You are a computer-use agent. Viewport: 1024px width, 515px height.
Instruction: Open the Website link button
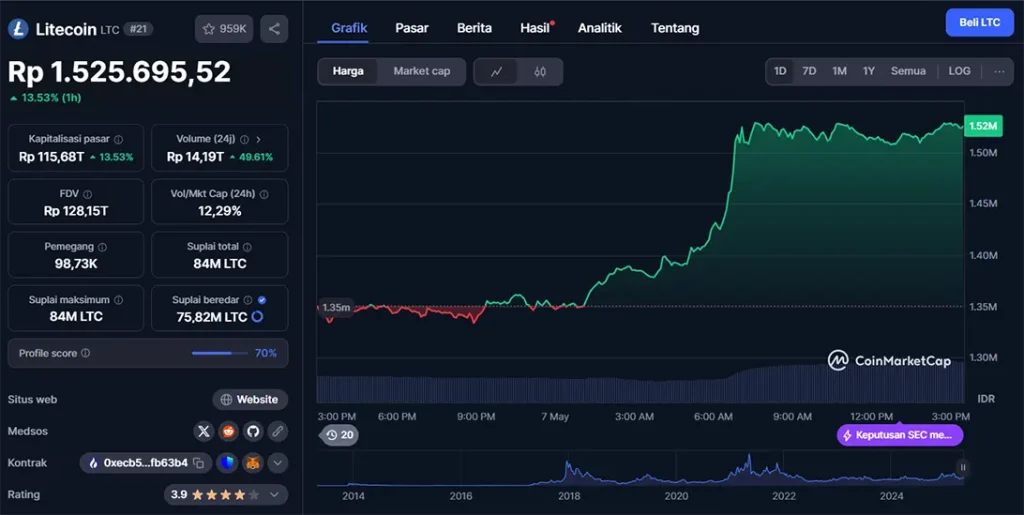point(250,399)
